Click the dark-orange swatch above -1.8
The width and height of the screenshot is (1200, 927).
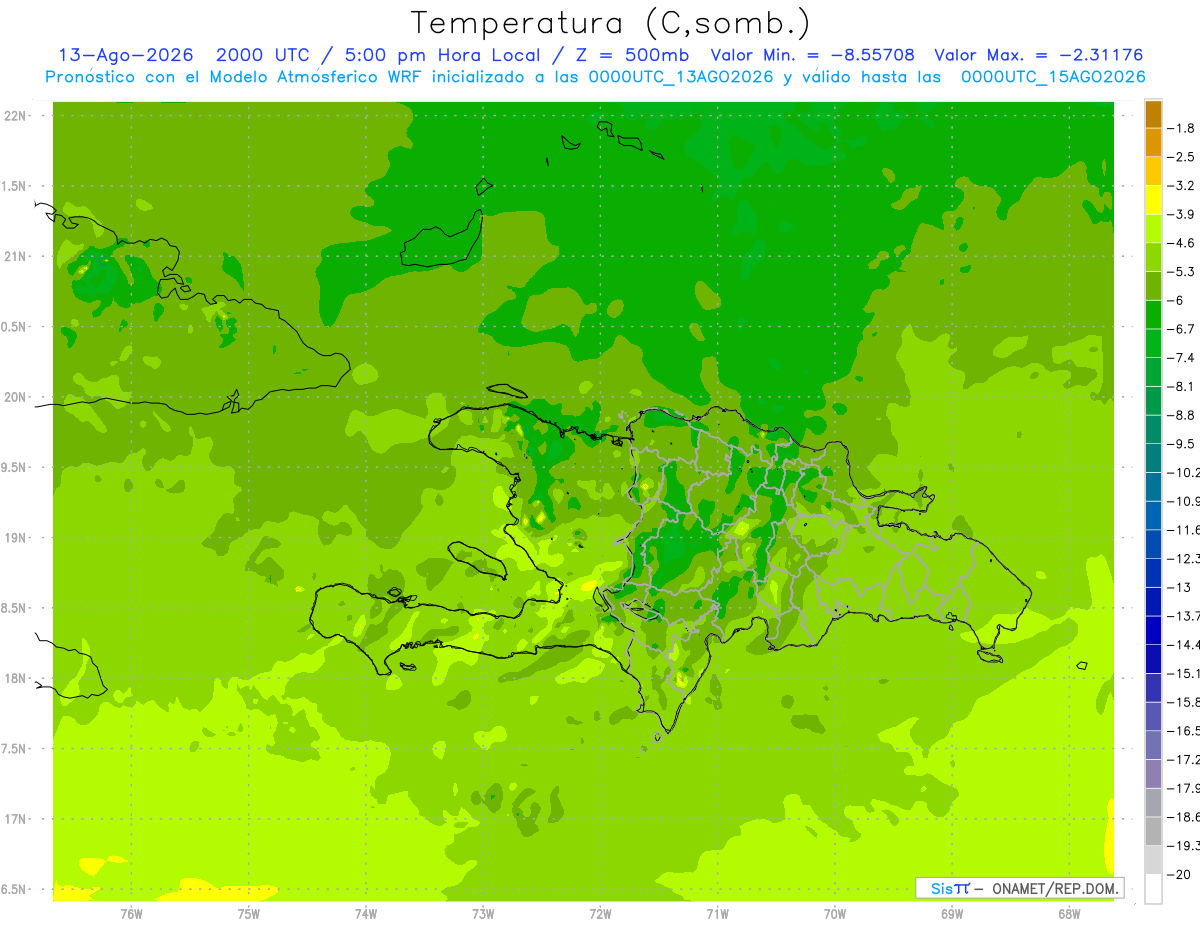point(1153,114)
